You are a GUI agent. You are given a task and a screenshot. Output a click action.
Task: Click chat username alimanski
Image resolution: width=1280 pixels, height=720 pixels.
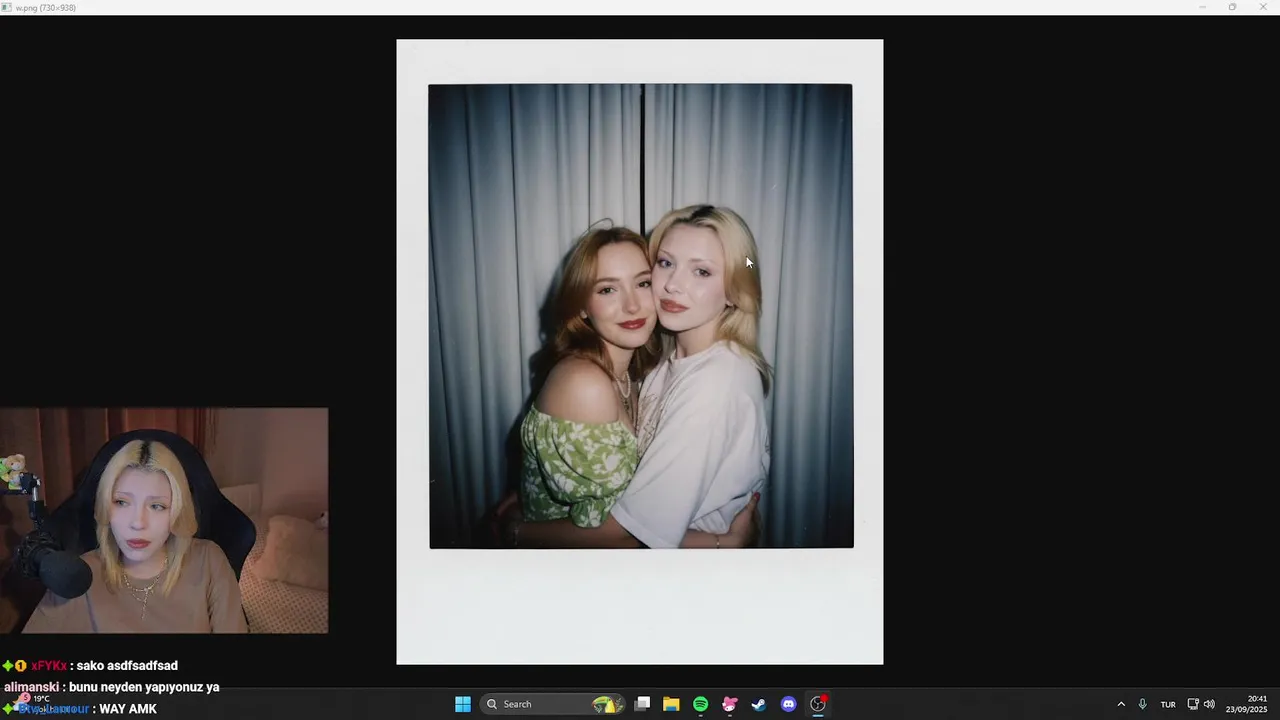pyautogui.click(x=33, y=687)
